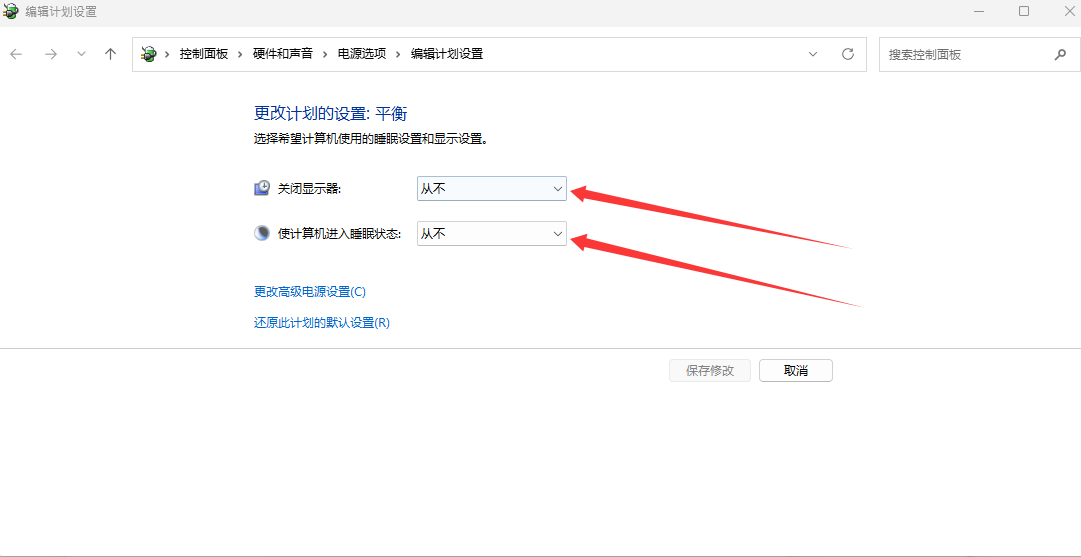Click the search magnifier icon

1060,54
